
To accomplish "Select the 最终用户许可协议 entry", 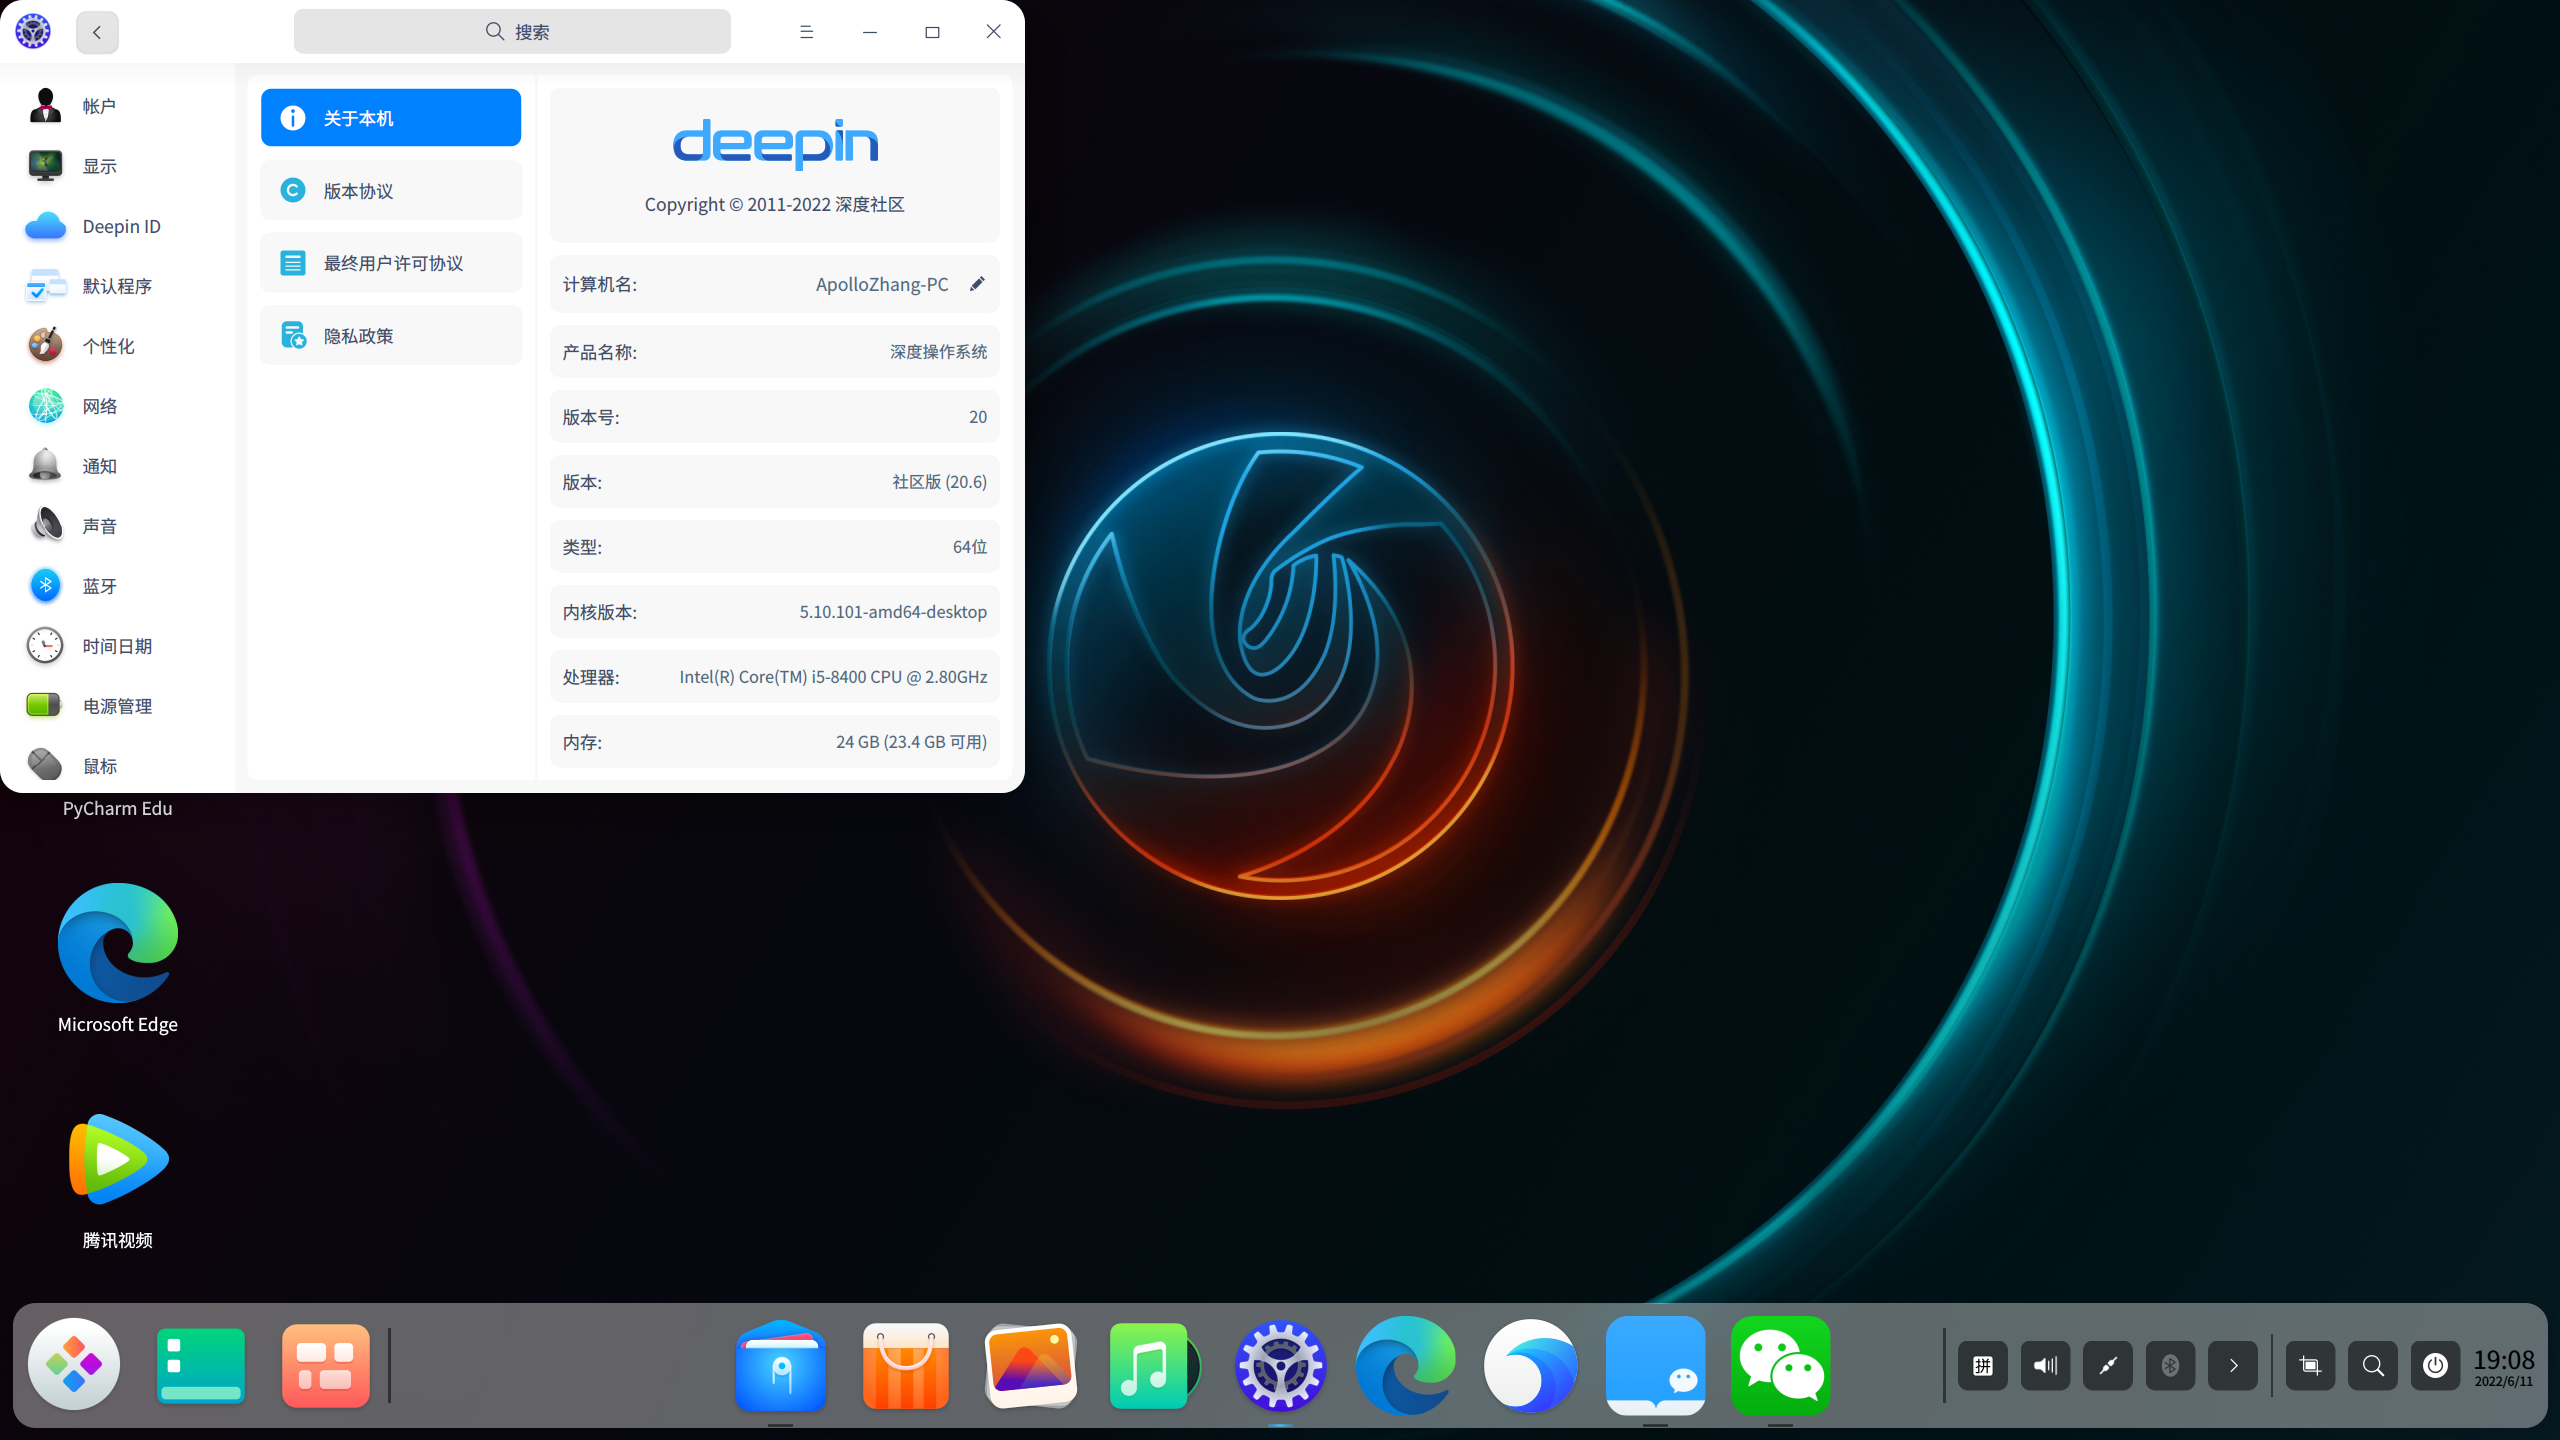I will [x=390, y=262].
